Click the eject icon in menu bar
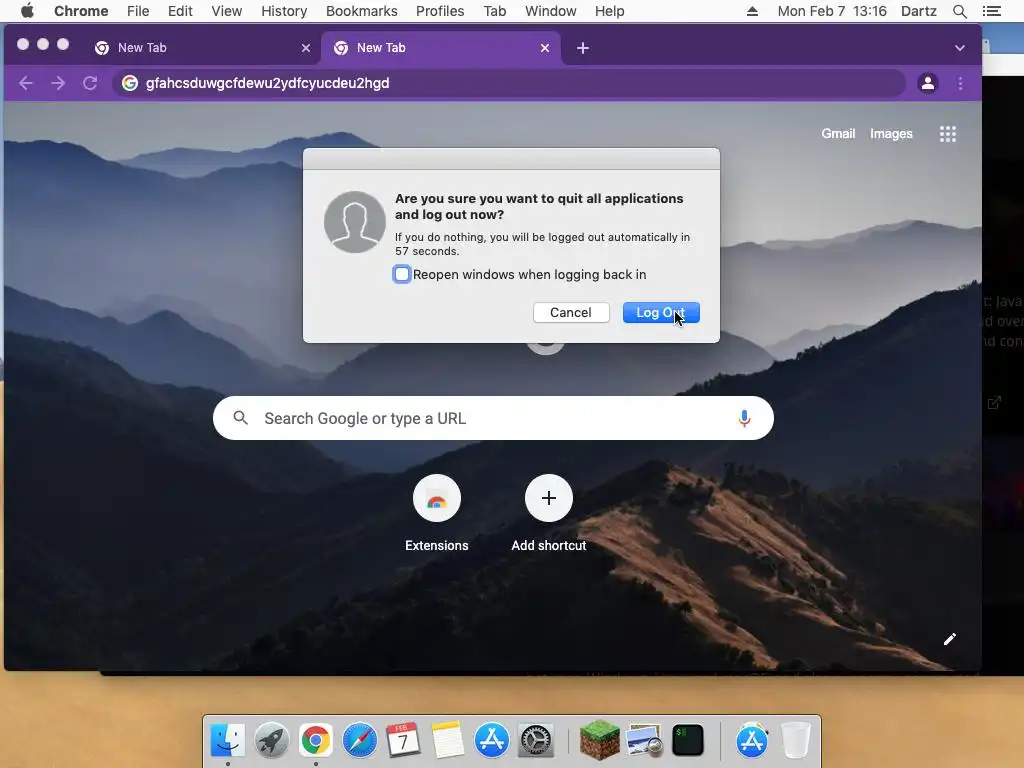The width and height of the screenshot is (1024, 768). click(752, 11)
